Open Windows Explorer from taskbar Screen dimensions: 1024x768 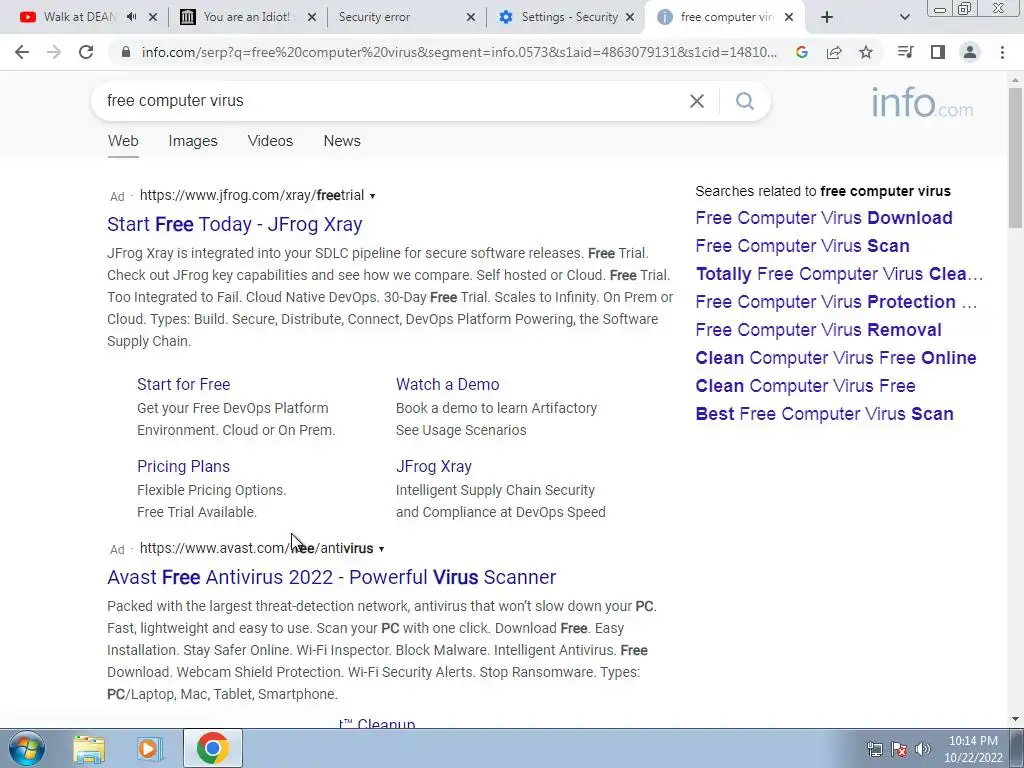(x=89, y=748)
